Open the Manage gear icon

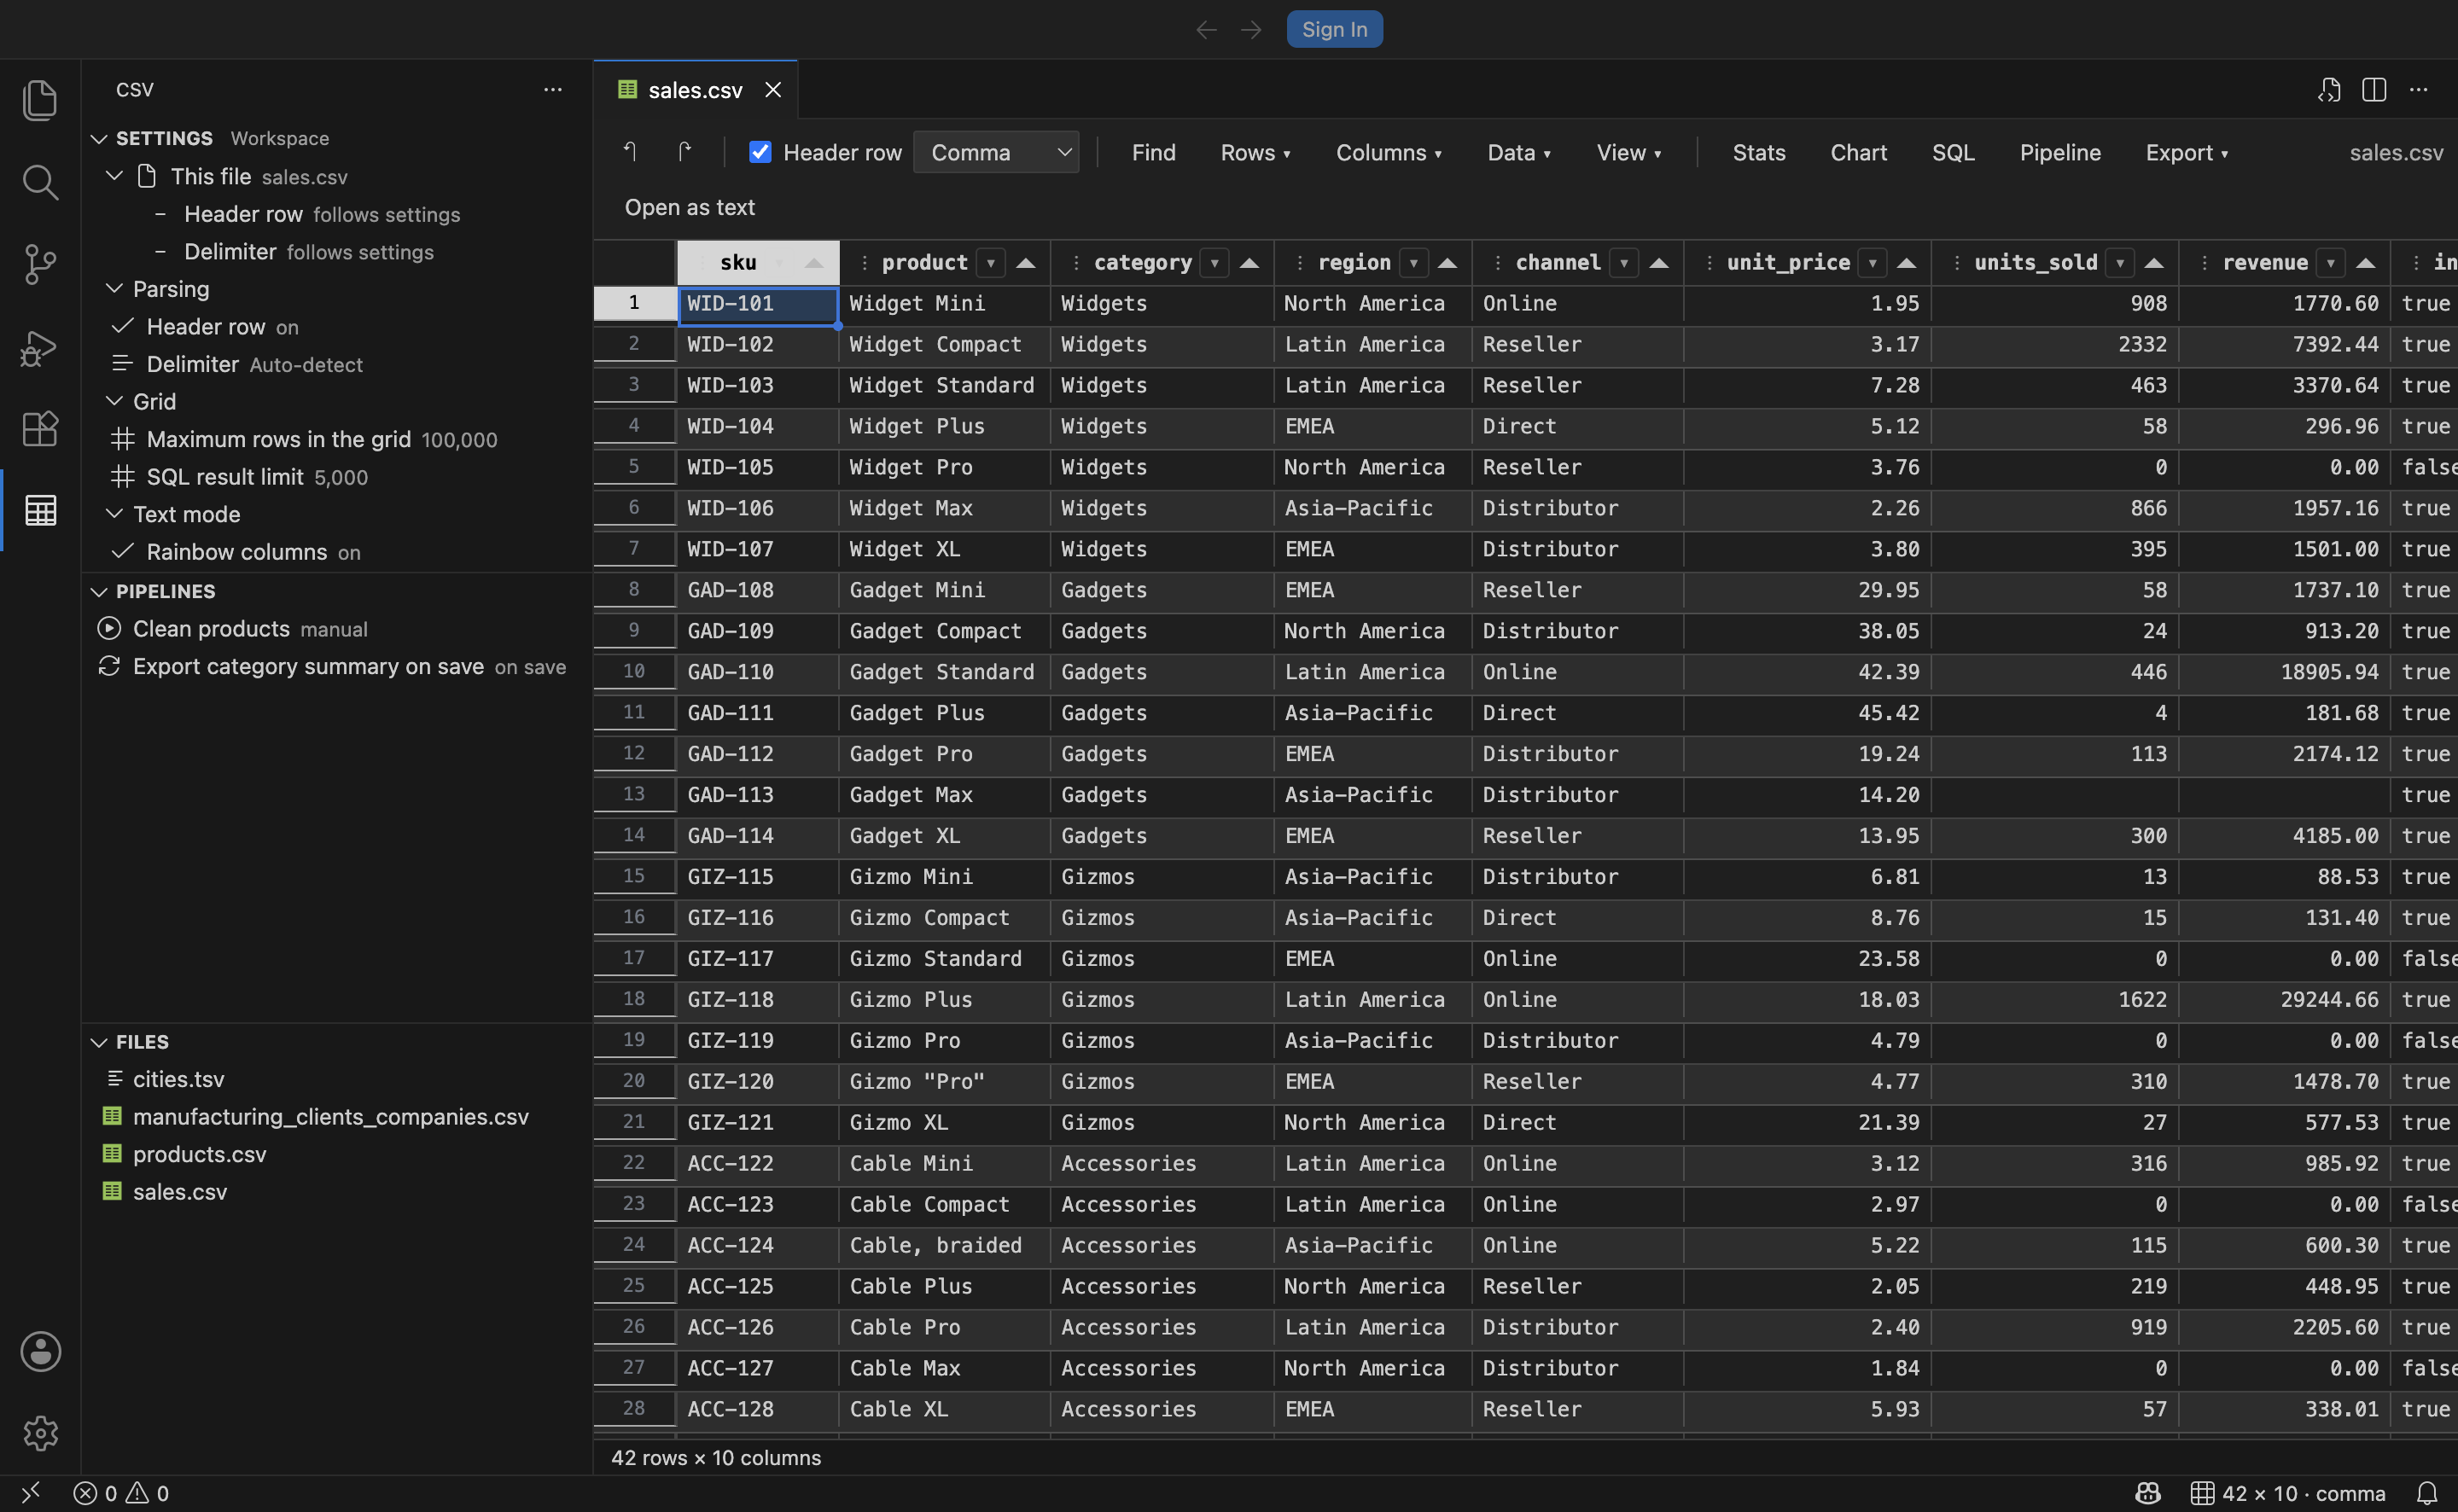tap(40, 1433)
